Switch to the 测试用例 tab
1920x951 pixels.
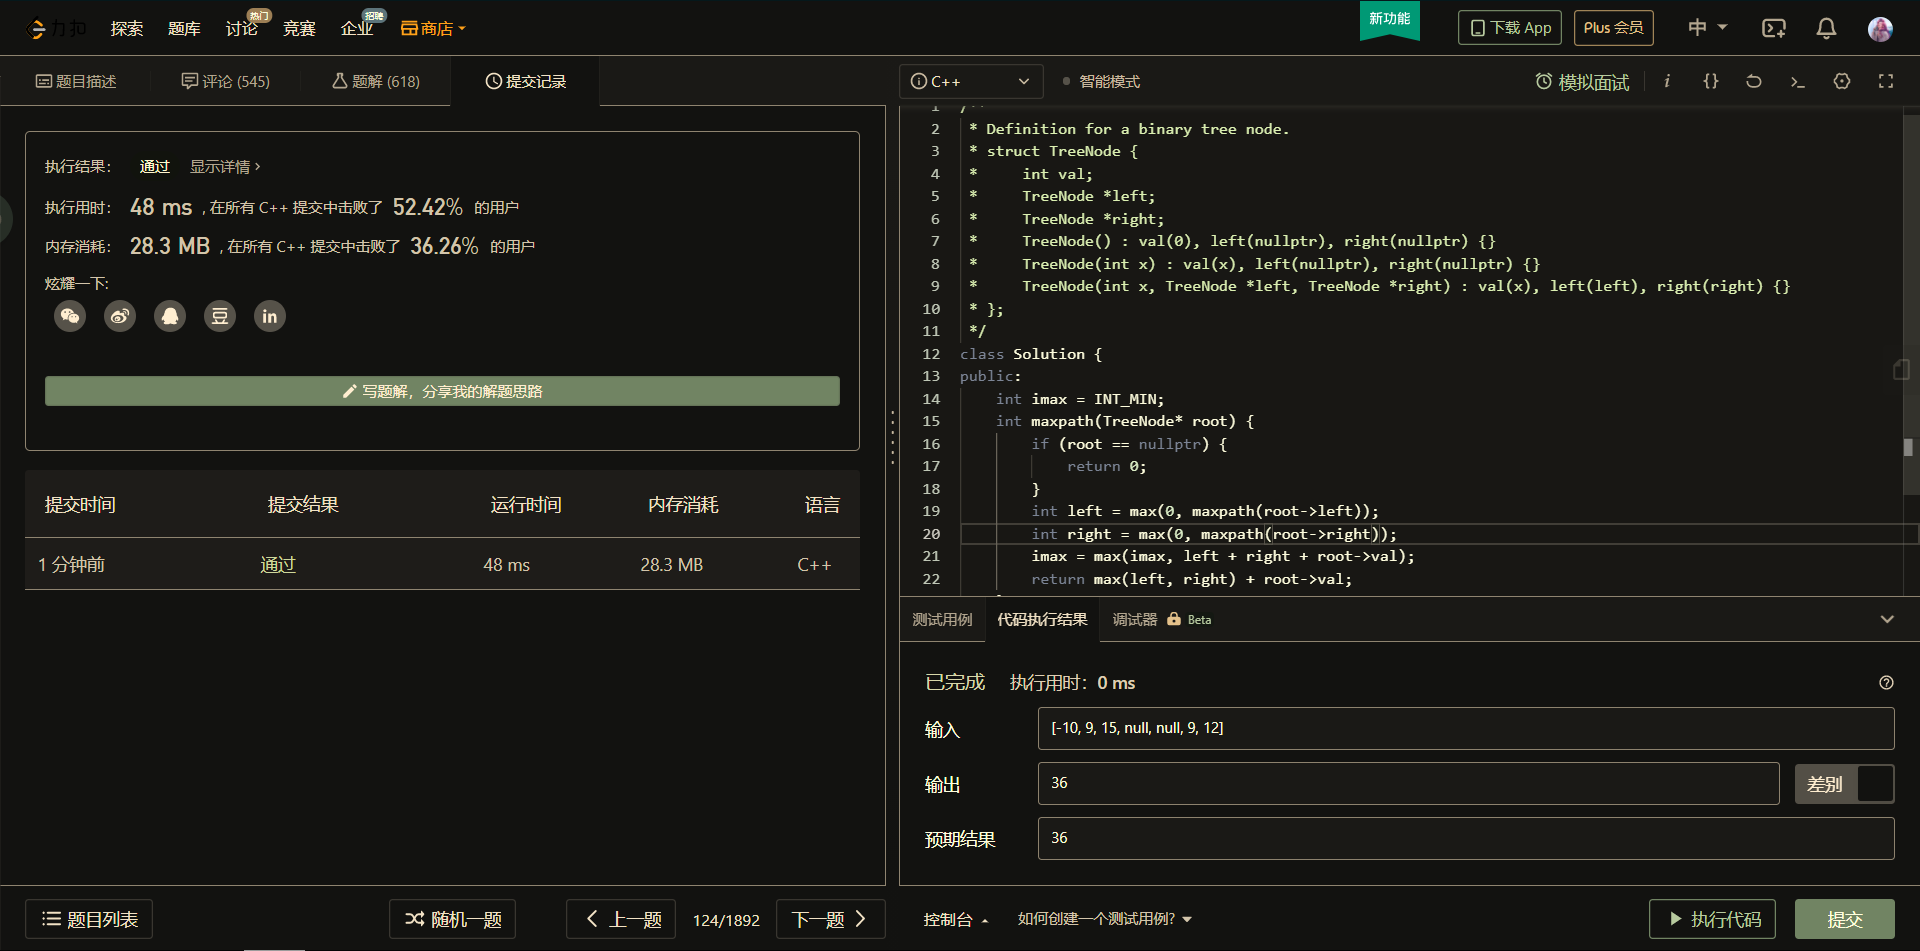(x=942, y=620)
